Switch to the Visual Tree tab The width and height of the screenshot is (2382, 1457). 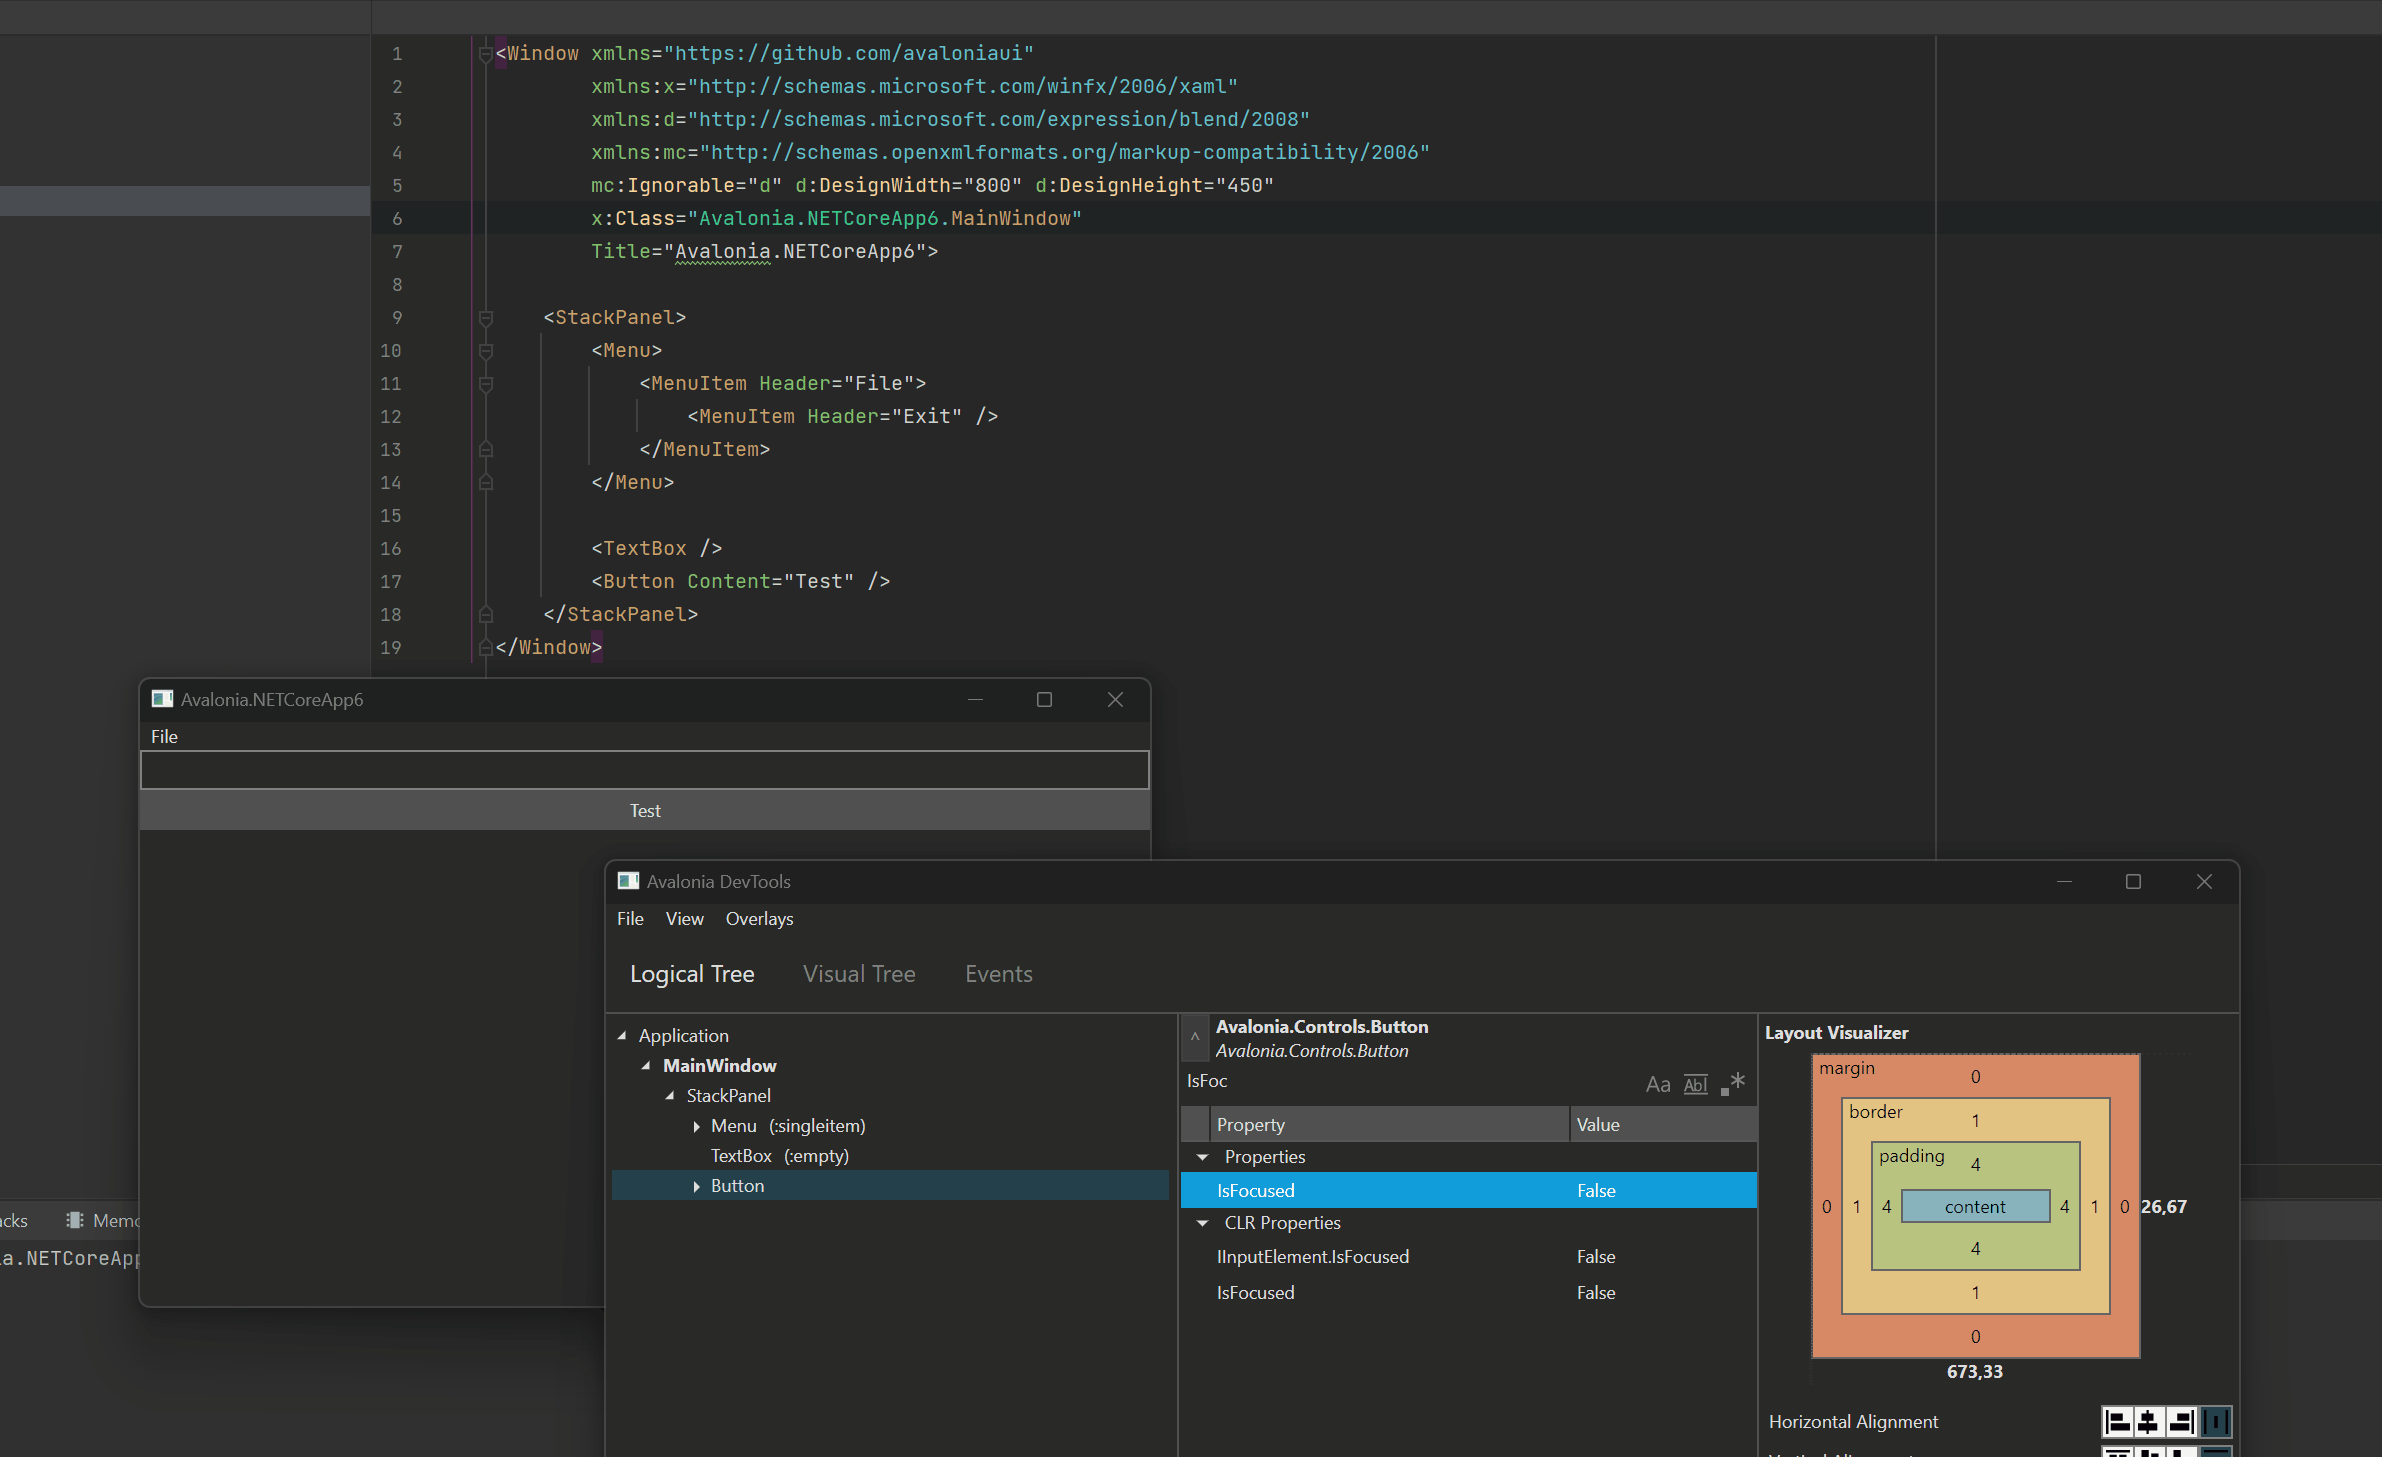pos(858,973)
